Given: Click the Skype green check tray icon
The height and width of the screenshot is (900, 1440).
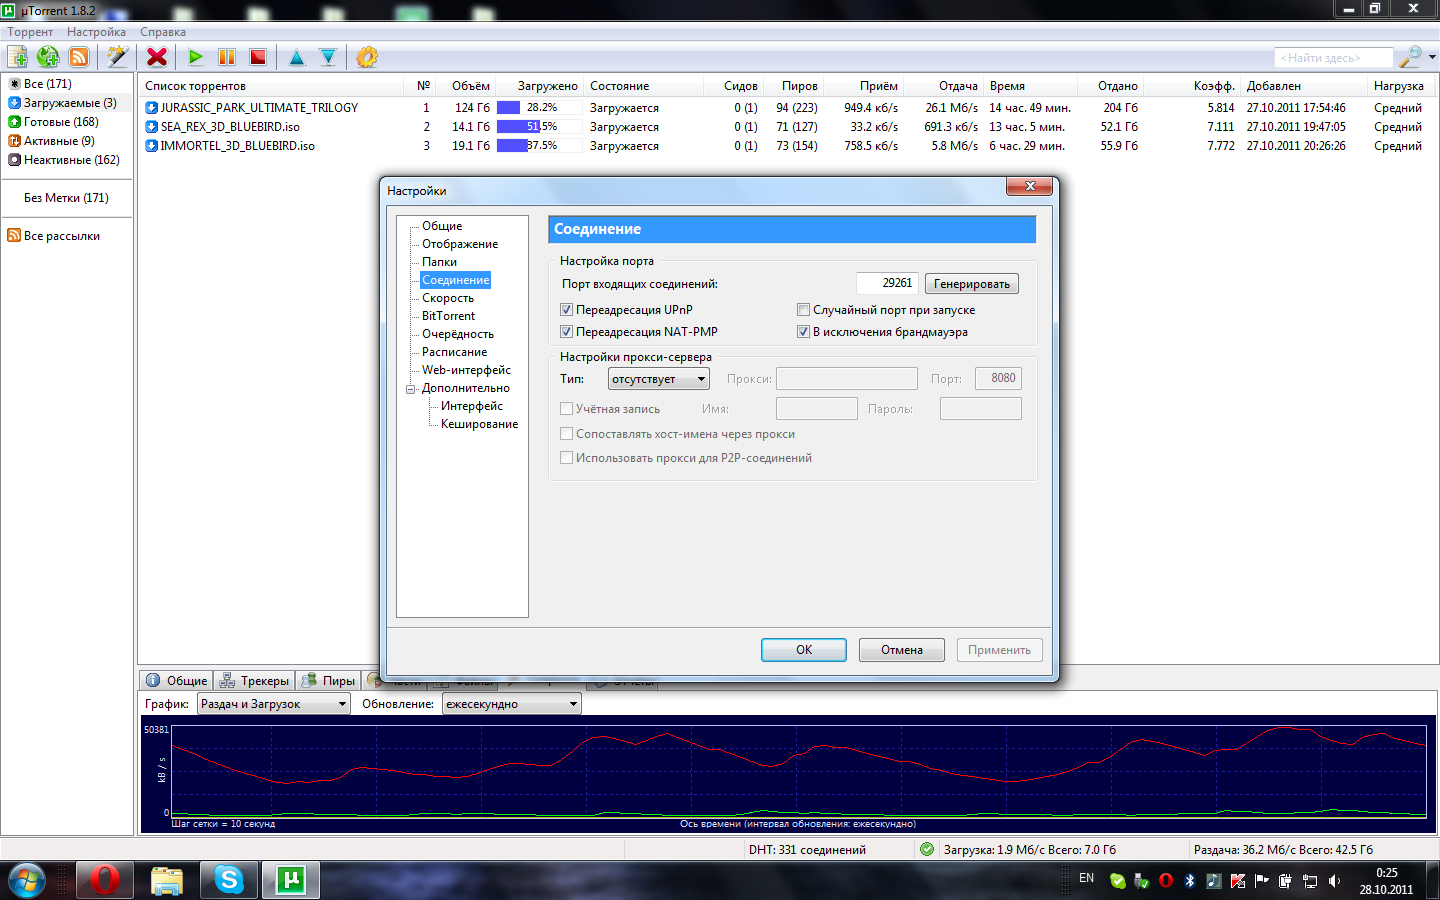Looking at the screenshot, I should pos(1118,881).
